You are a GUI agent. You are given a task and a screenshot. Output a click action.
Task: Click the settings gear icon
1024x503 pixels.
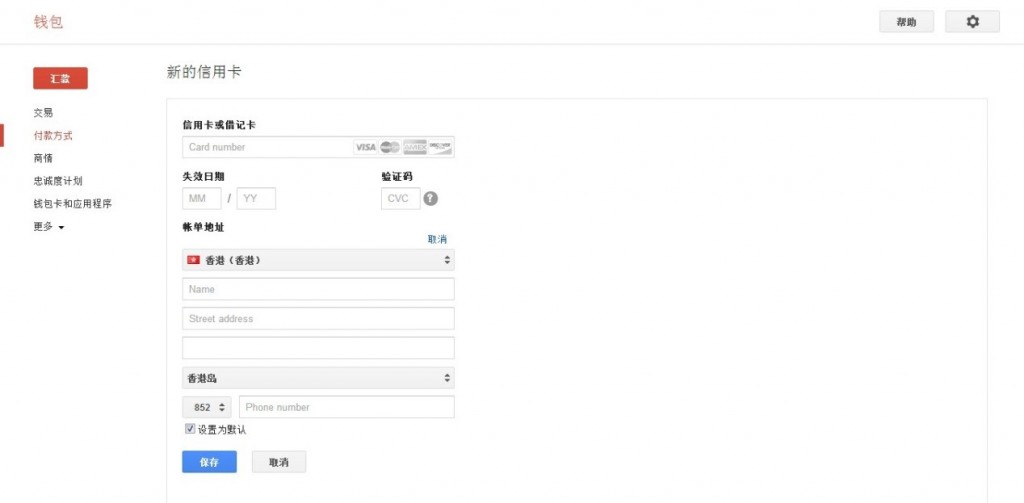(x=972, y=22)
